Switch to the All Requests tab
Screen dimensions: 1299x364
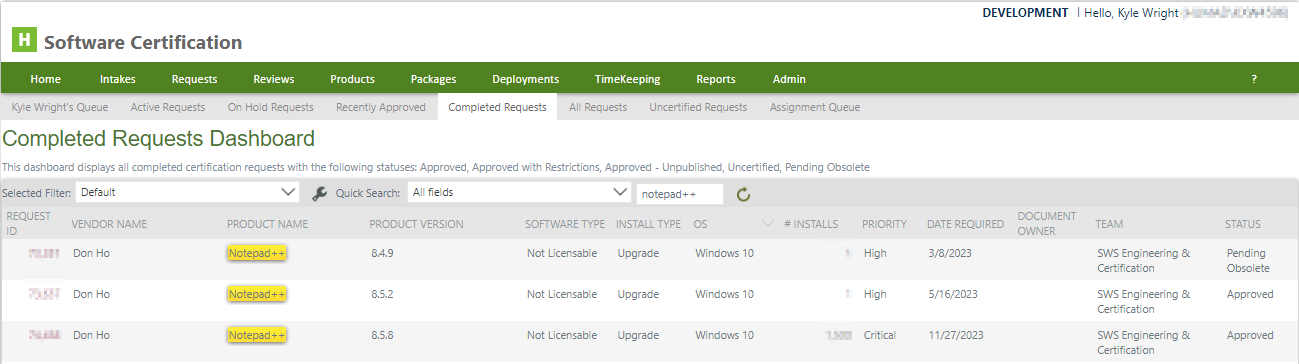click(x=598, y=107)
